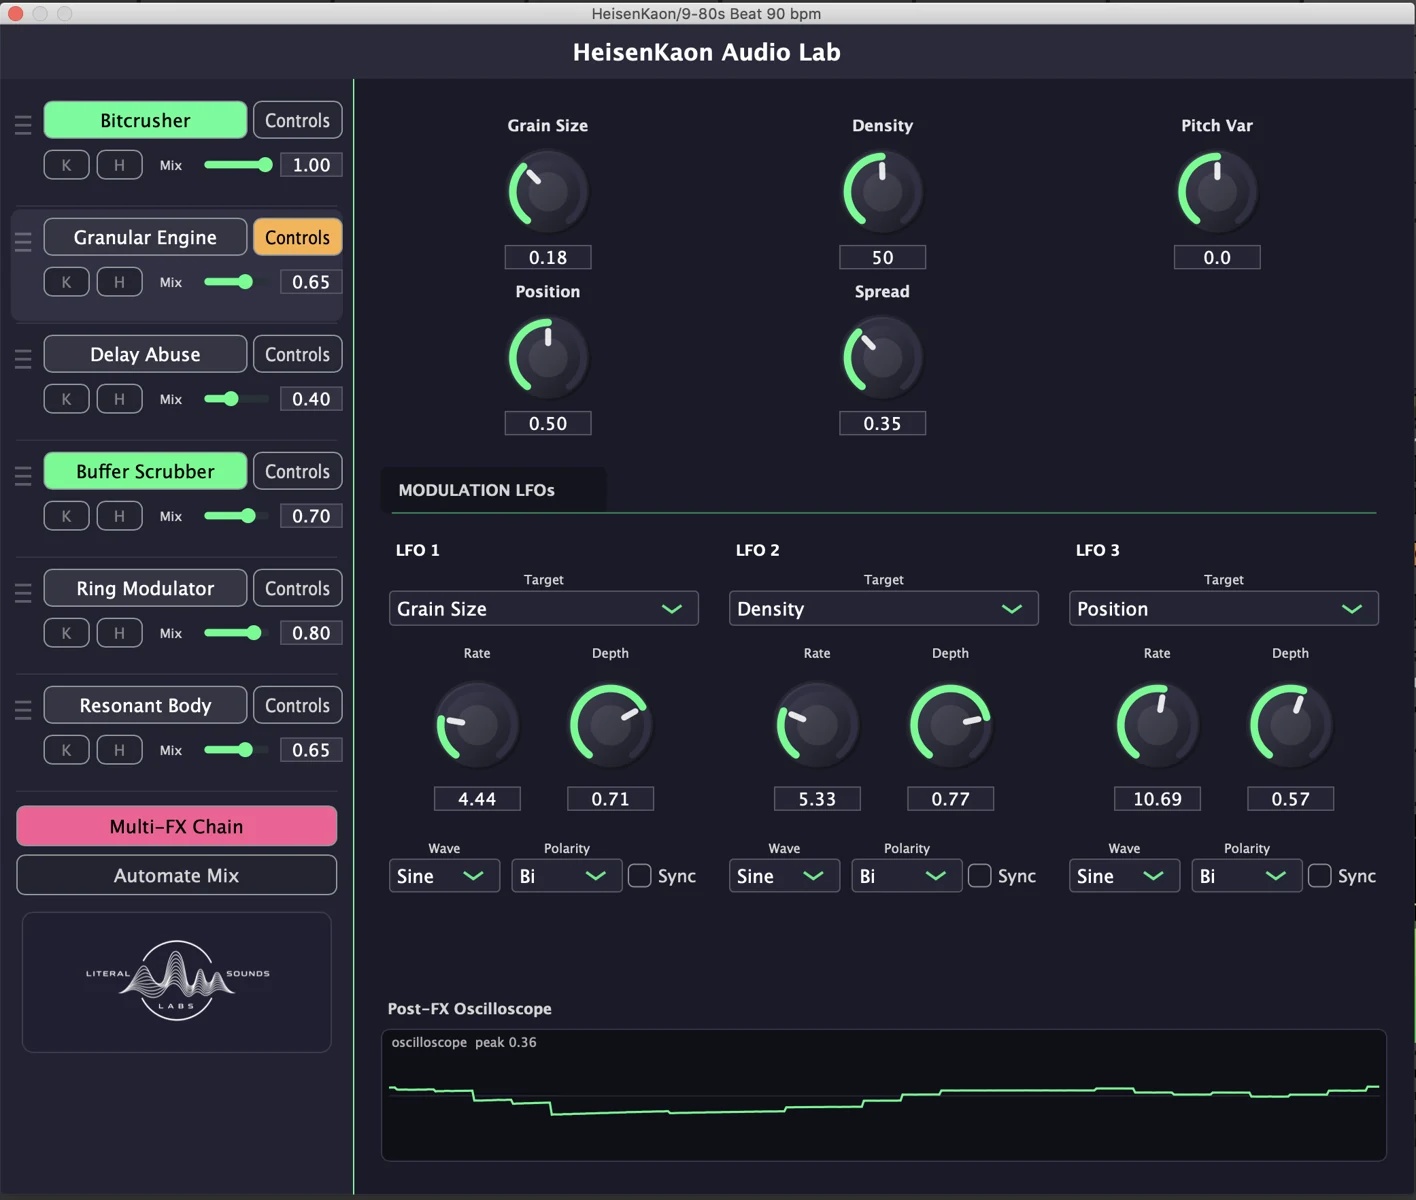Grab the Ring Modulator reorder handle icon

23,593
